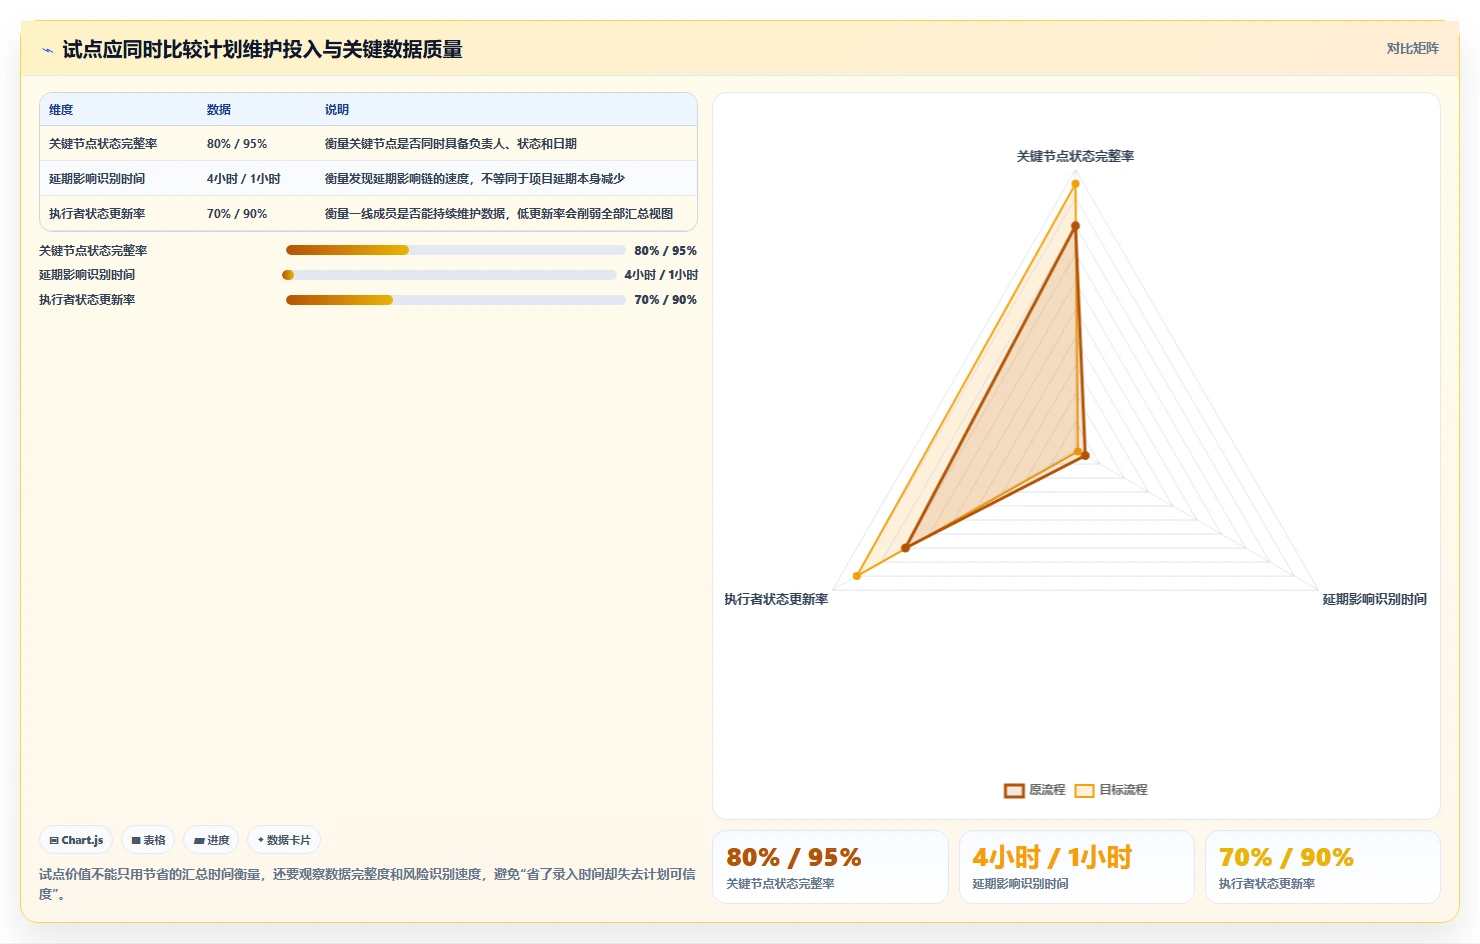
Task: Open the 70% / 90% data card
Action: (x=1323, y=867)
